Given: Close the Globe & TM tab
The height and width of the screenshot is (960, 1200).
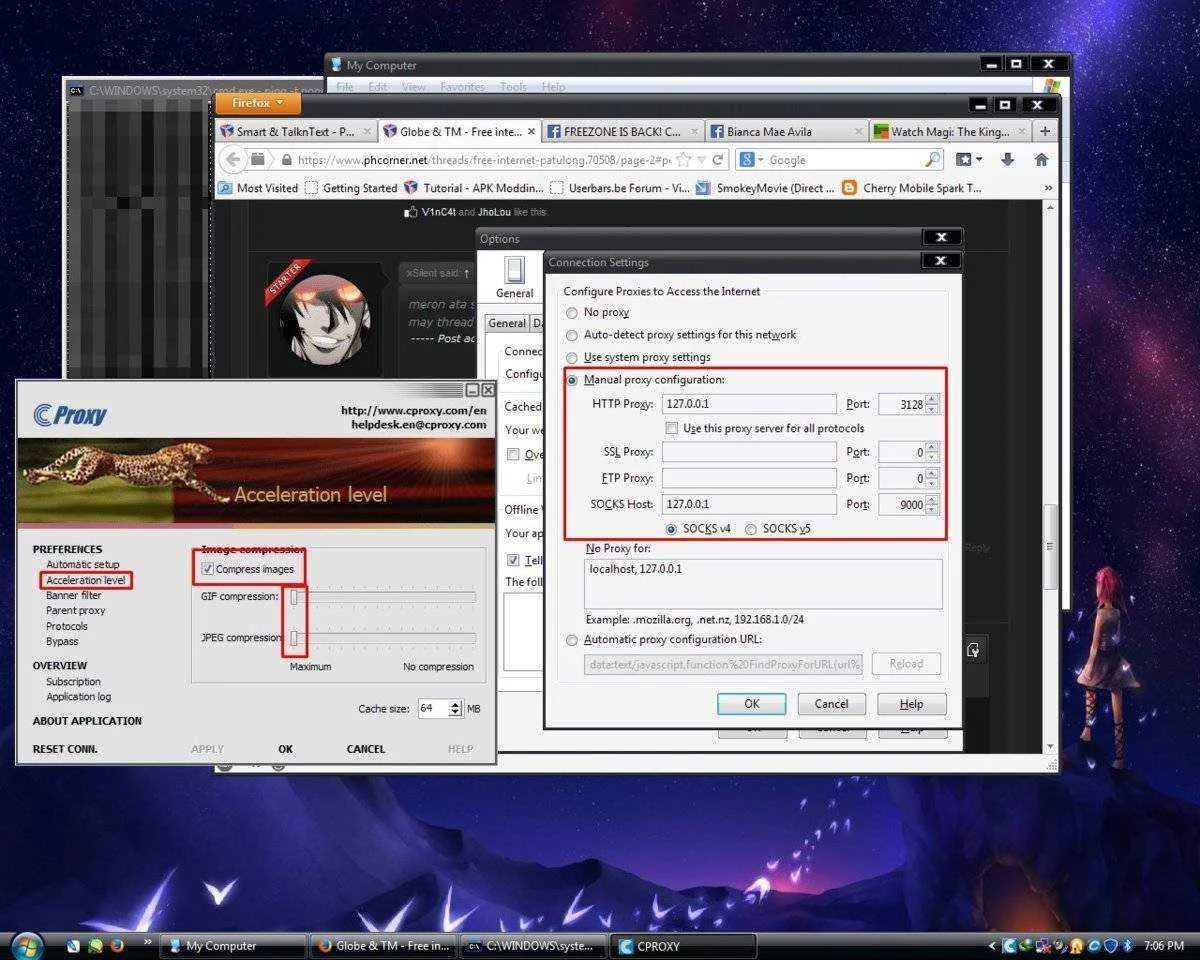Looking at the screenshot, I should coord(531,131).
